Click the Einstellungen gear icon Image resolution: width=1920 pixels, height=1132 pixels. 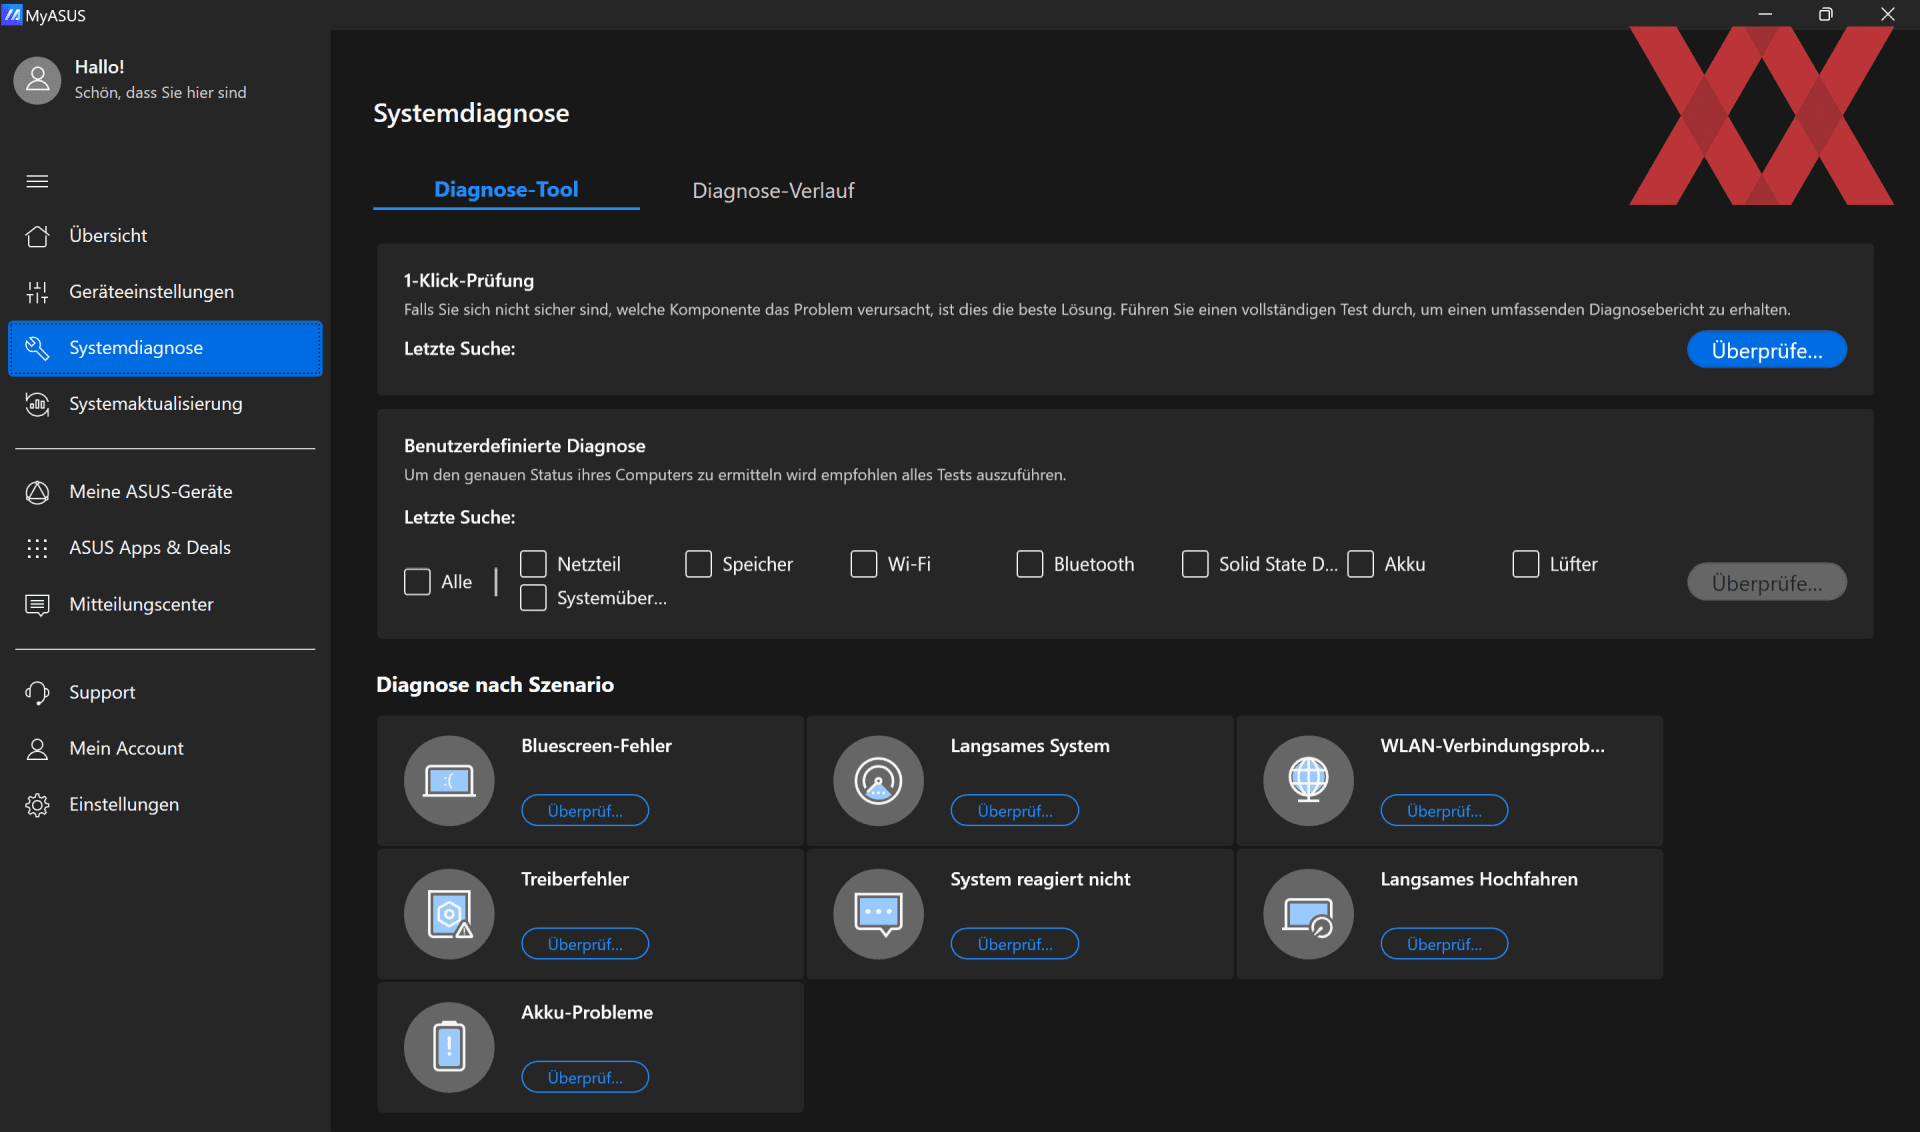[x=37, y=805]
